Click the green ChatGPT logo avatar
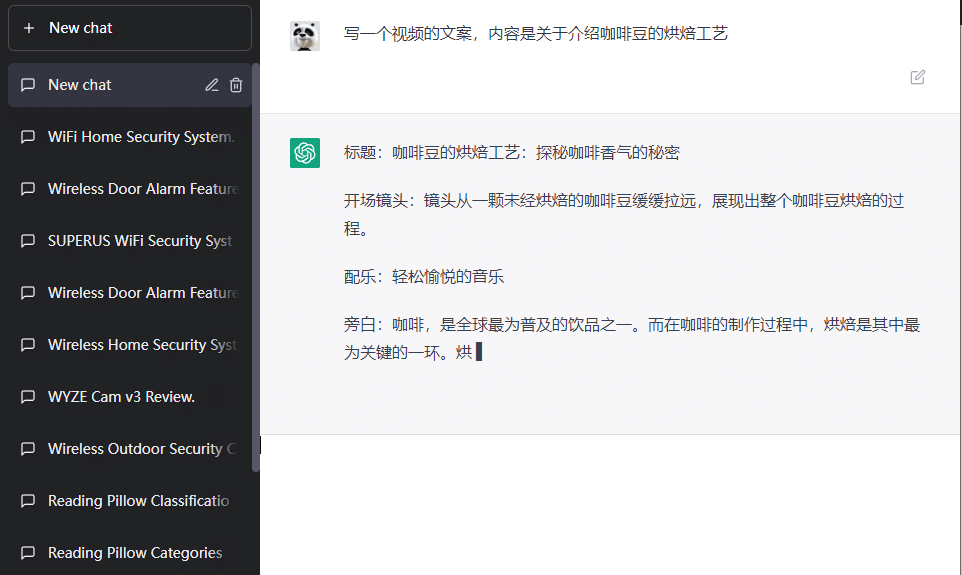 click(x=305, y=153)
